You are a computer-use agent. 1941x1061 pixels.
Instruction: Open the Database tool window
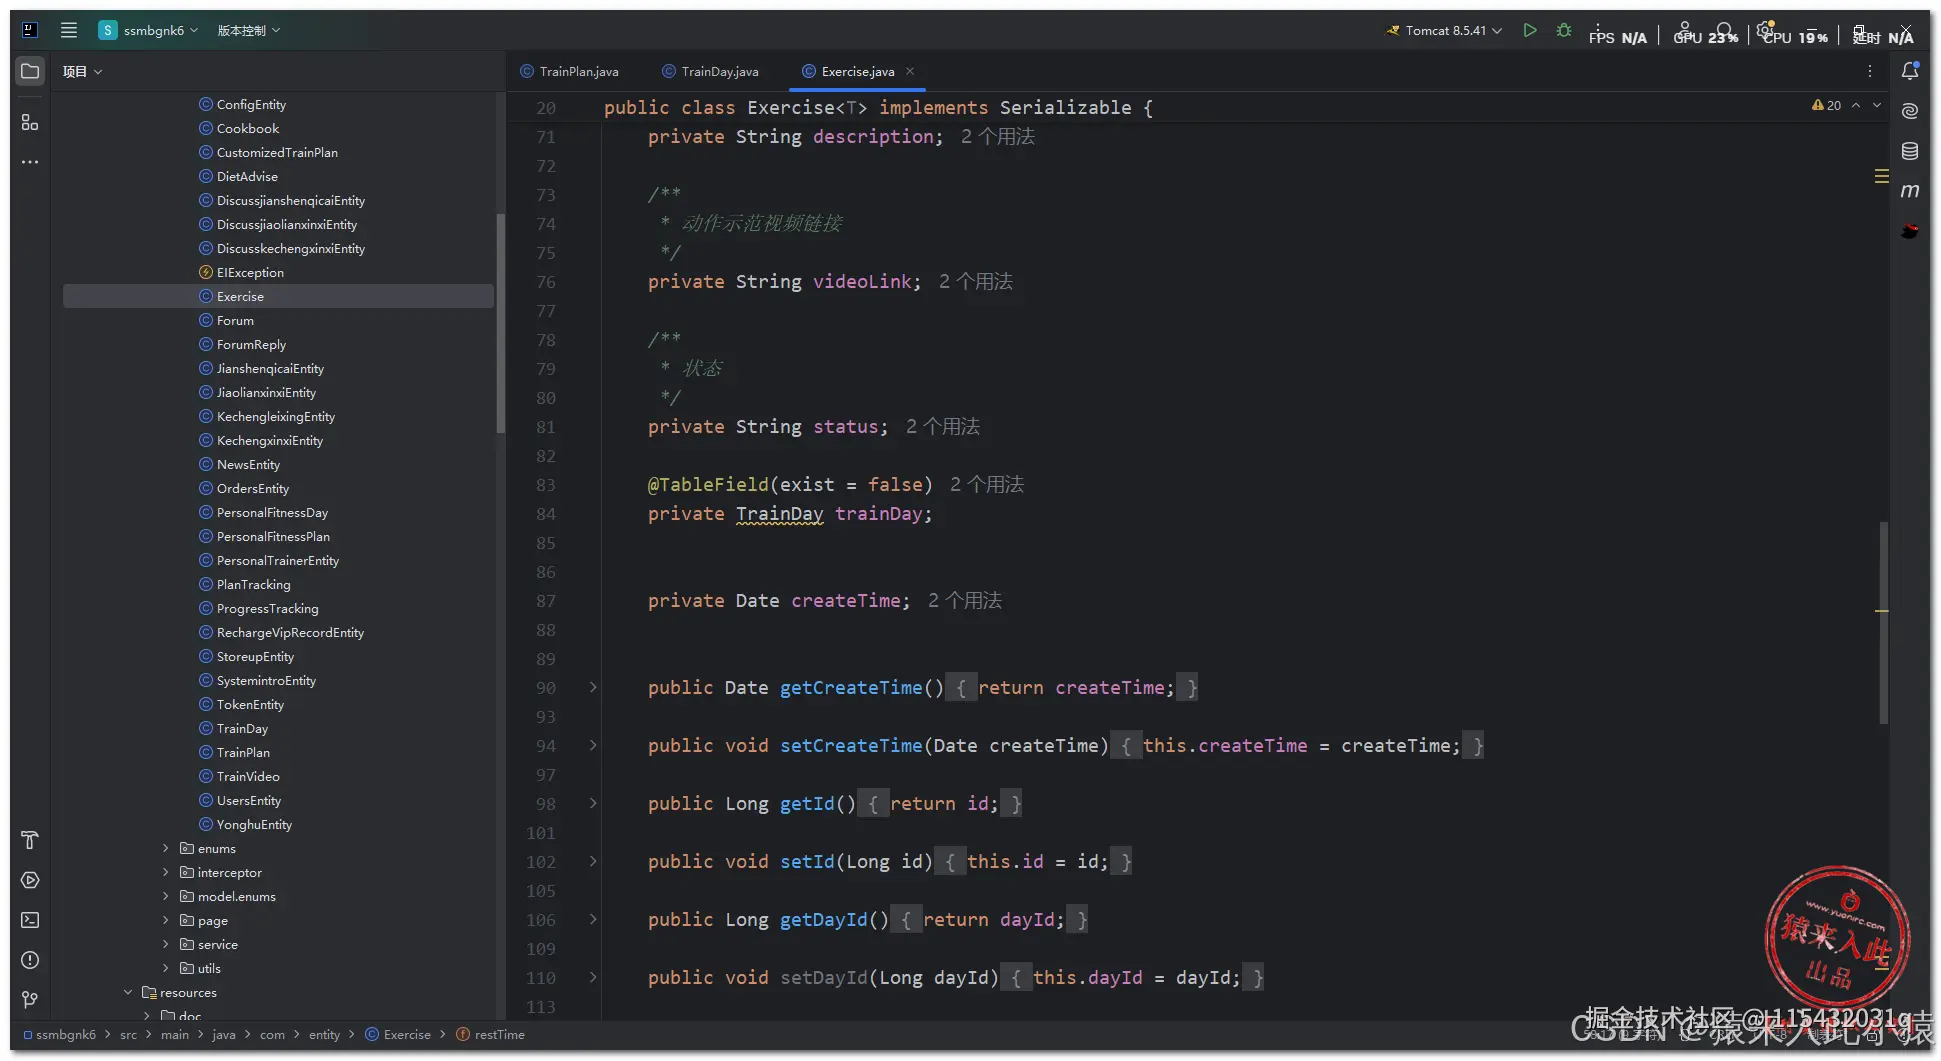1910,151
